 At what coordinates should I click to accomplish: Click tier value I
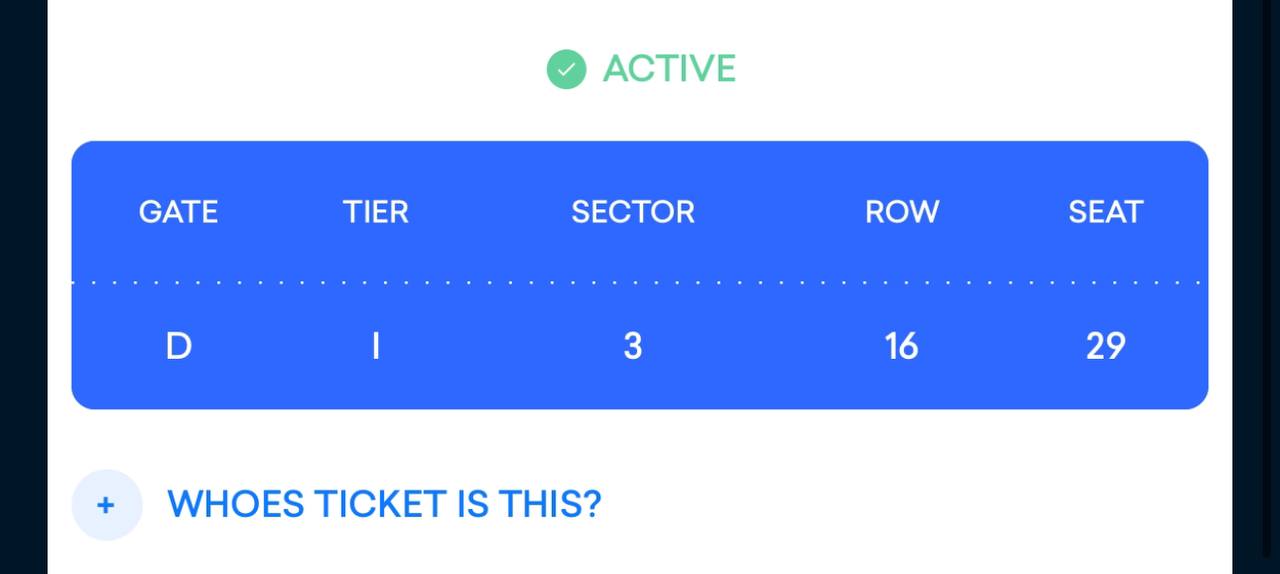point(376,346)
